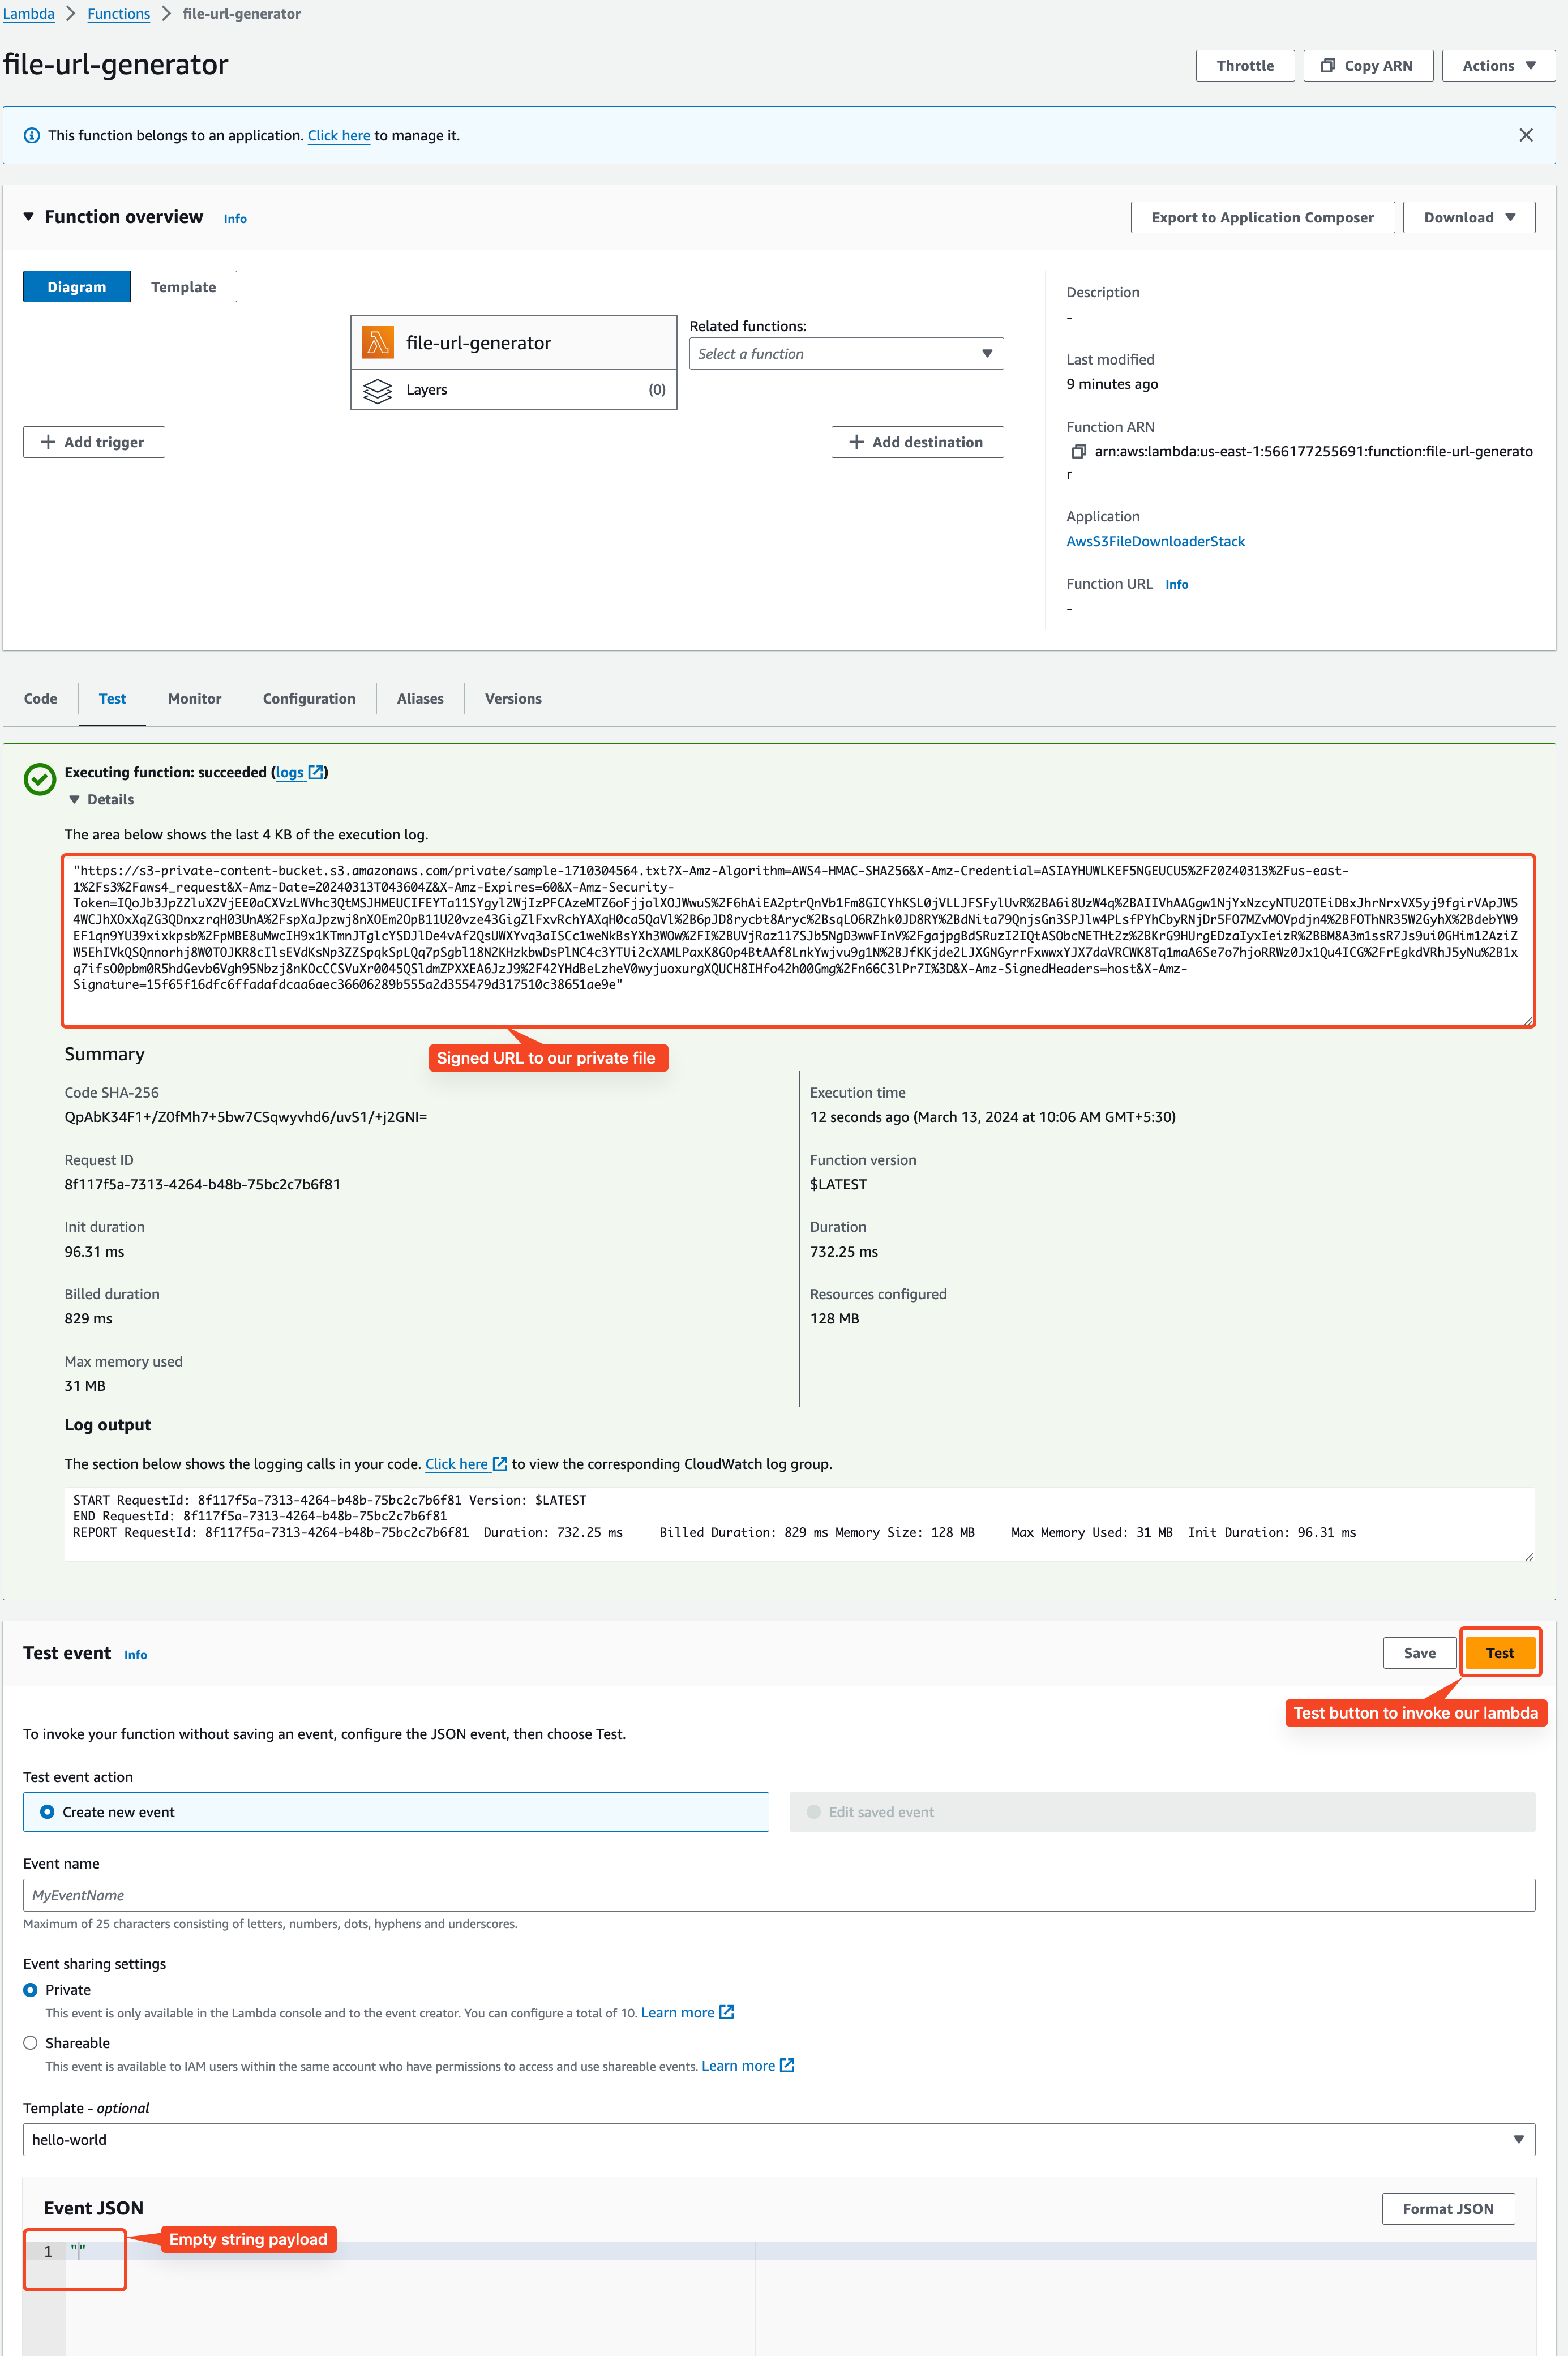Viewport: 1568px width, 2356px height.
Task: Open the Template hello-world dropdown
Action: click(779, 2139)
